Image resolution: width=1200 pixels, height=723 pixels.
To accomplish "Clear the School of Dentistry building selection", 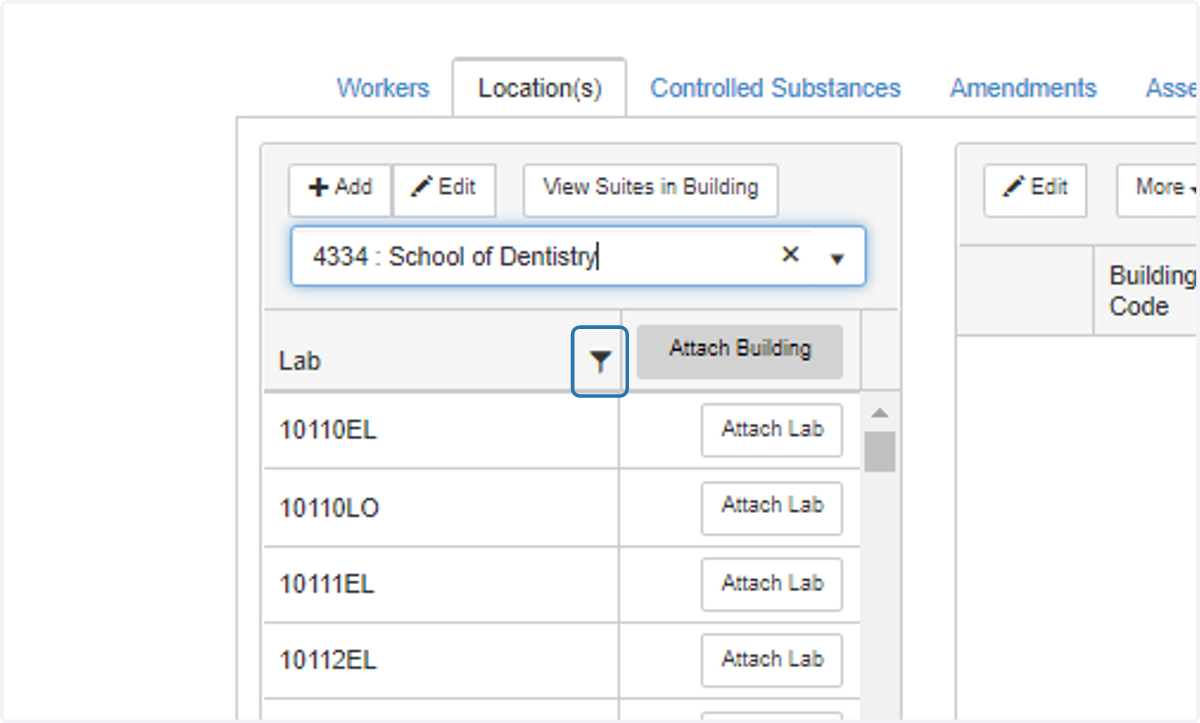I will [x=790, y=256].
